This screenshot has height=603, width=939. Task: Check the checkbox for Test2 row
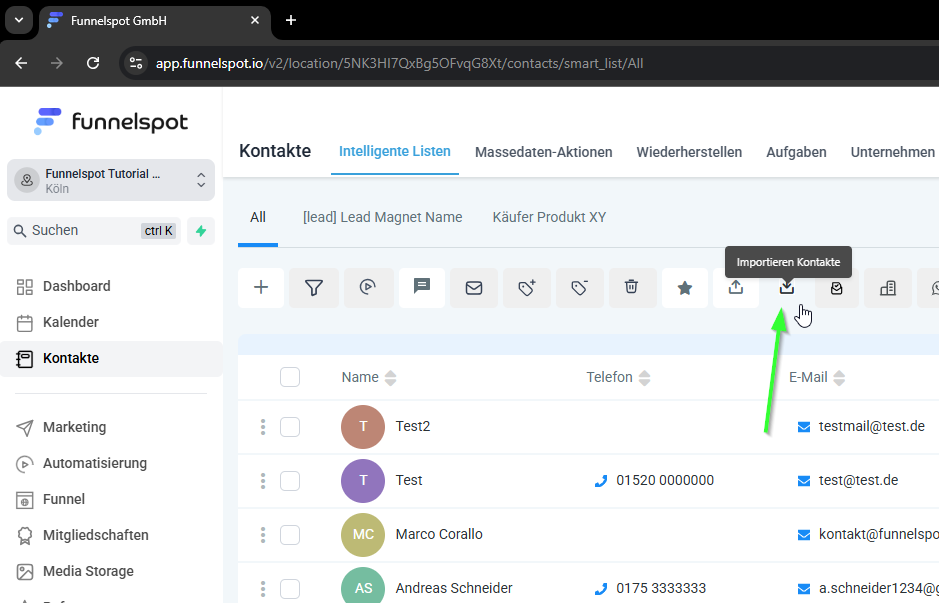pyautogui.click(x=290, y=427)
